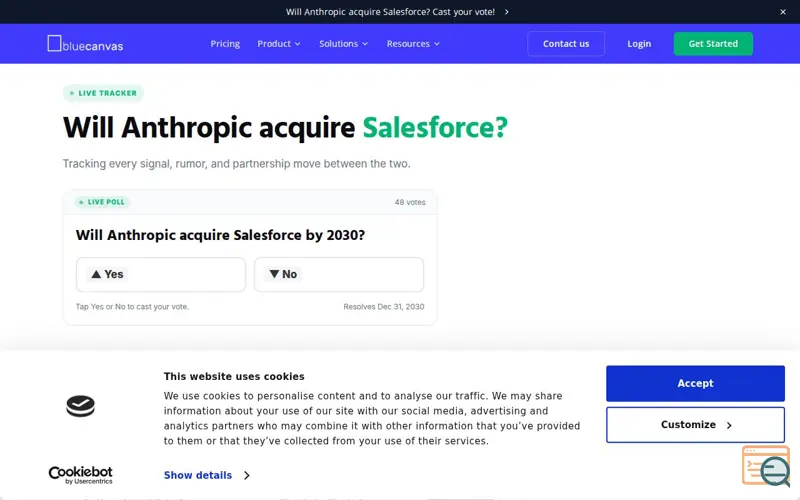Expand the Resources dropdown menu
This screenshot has width=800, height=500.
(413, 44)
